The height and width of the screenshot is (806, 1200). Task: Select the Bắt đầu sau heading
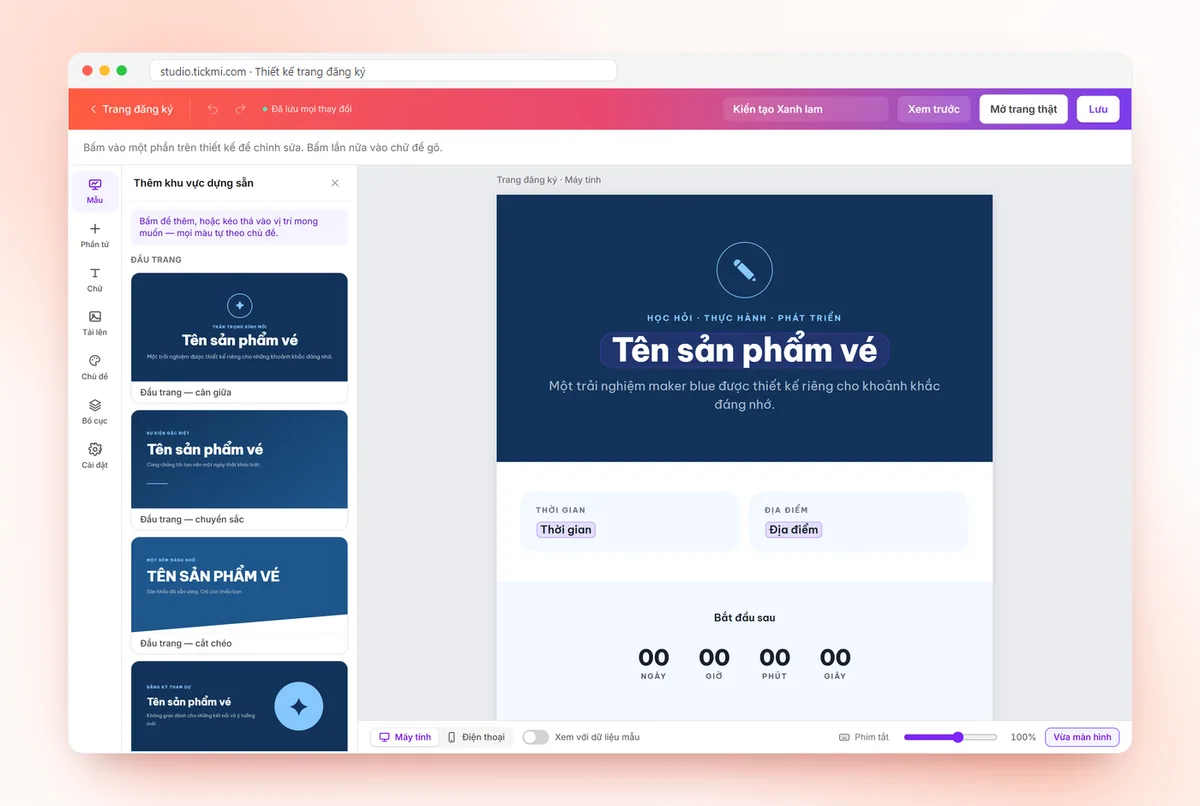(744, 618)
